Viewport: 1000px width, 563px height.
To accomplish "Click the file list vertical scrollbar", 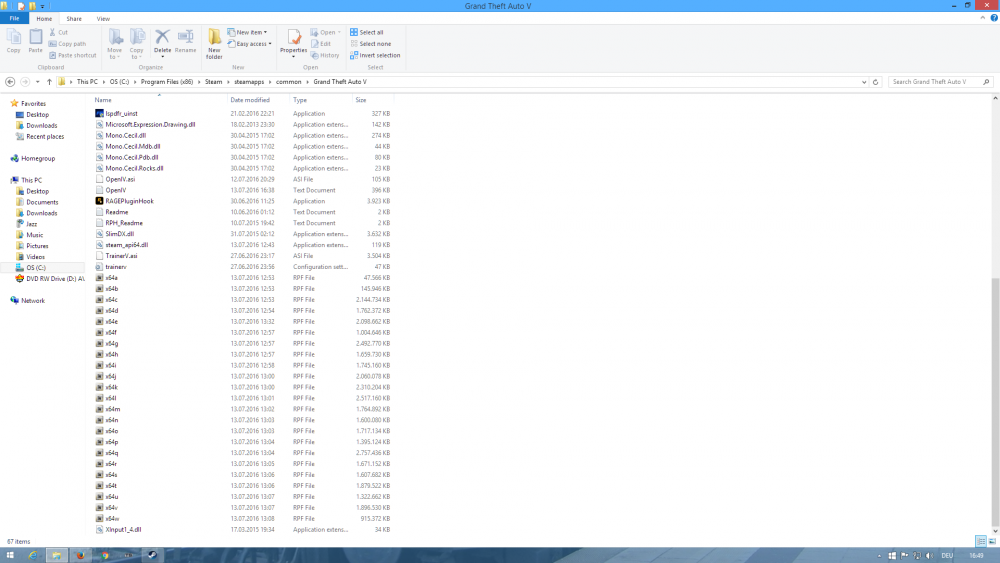I will coord(995,402).
